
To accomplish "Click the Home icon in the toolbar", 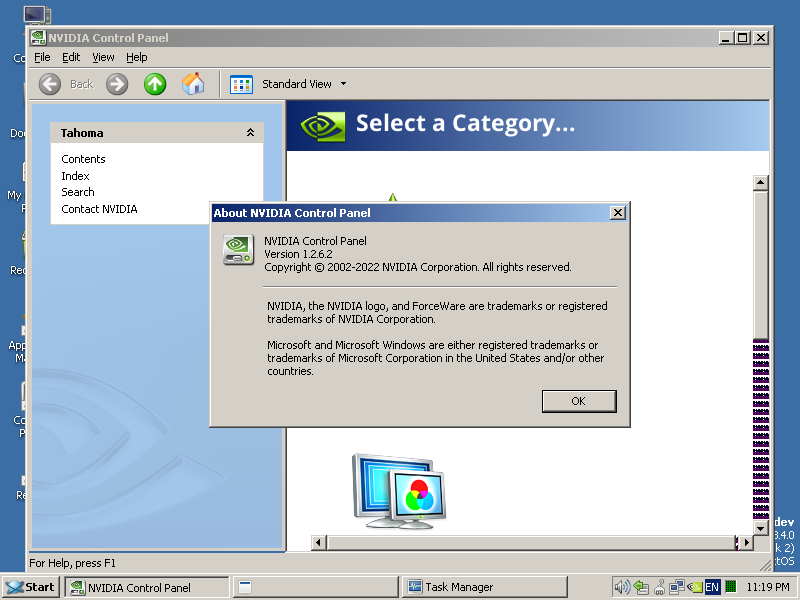I will click(x=193, y=84).
